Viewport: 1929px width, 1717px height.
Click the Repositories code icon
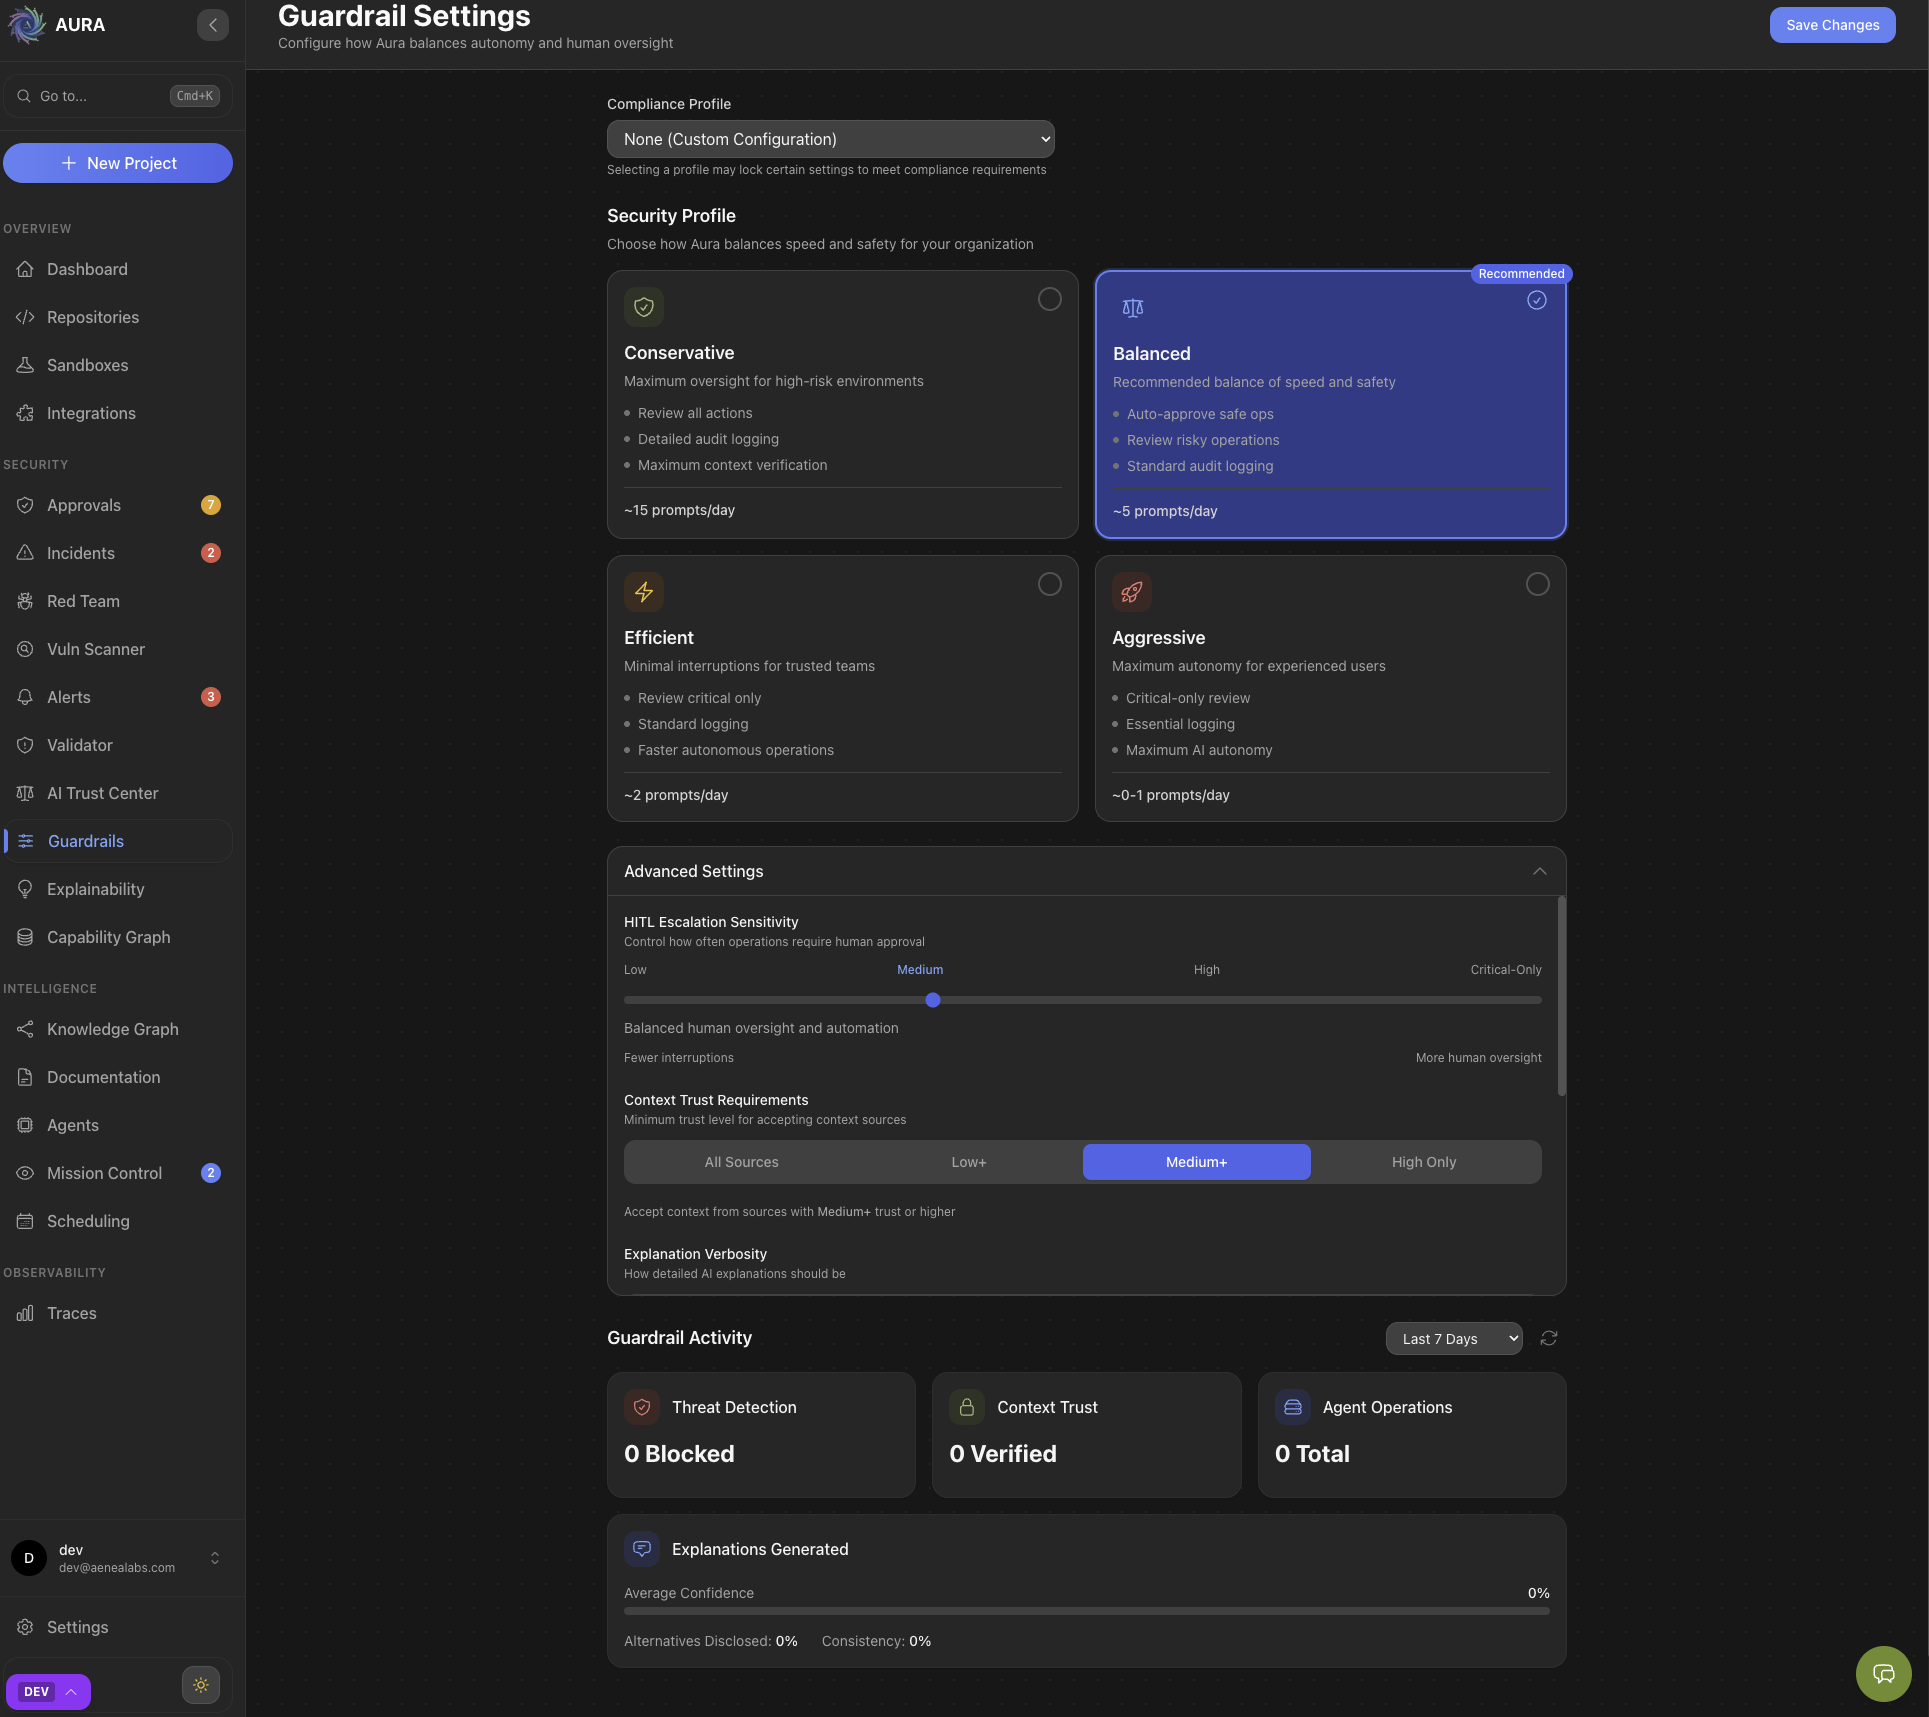[25, 317]
